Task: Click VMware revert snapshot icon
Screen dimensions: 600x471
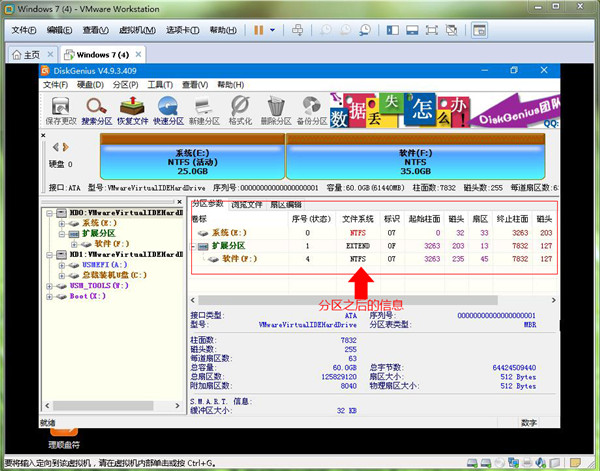Action: pos(345,30)
